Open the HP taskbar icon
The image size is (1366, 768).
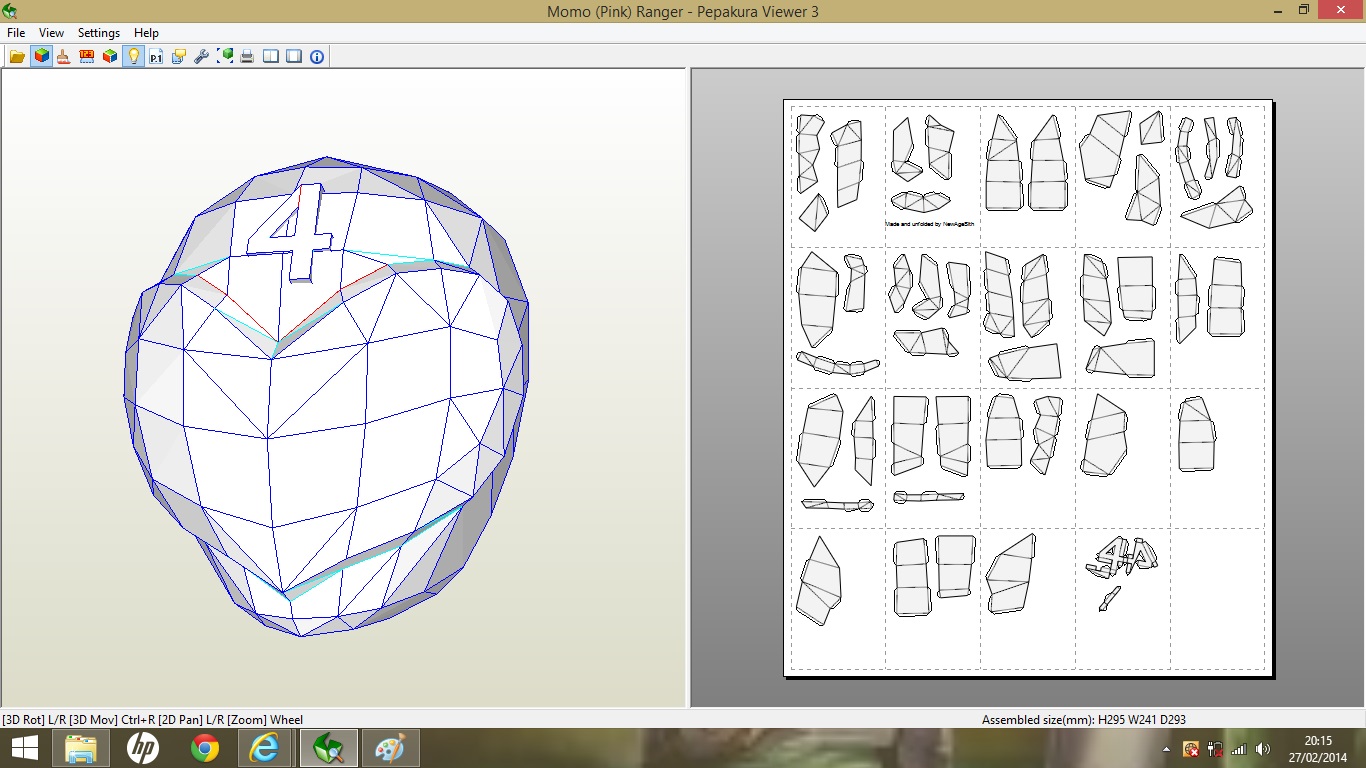143,748
